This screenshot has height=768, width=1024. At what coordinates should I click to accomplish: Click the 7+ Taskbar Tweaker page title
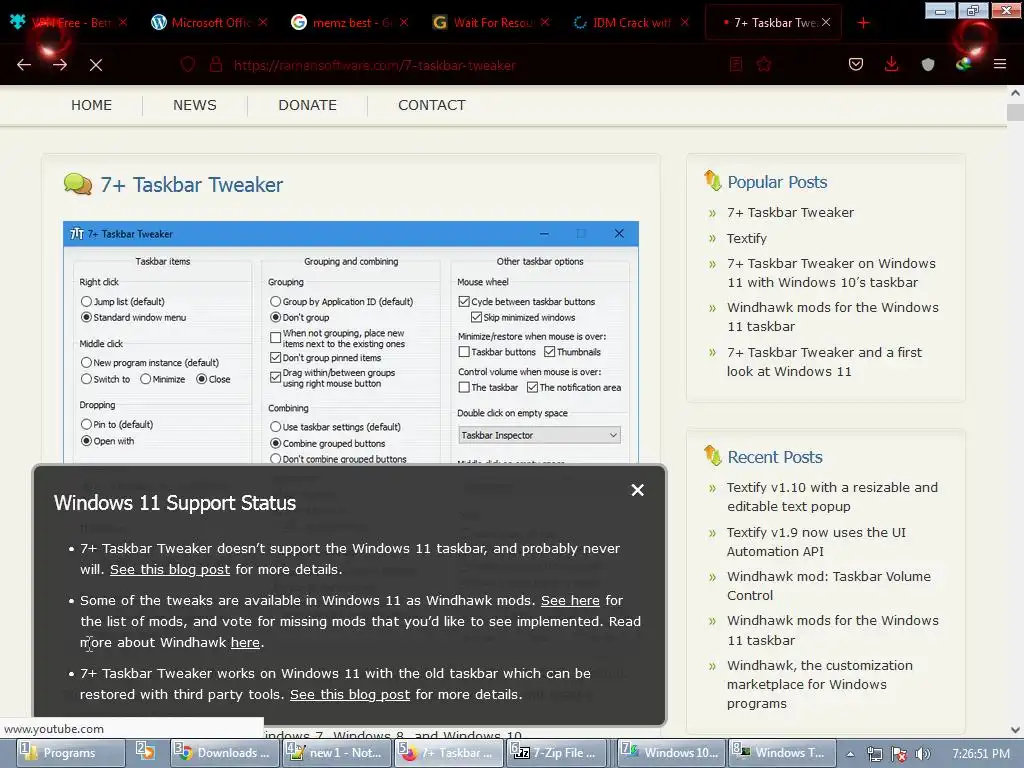[191, 185]
